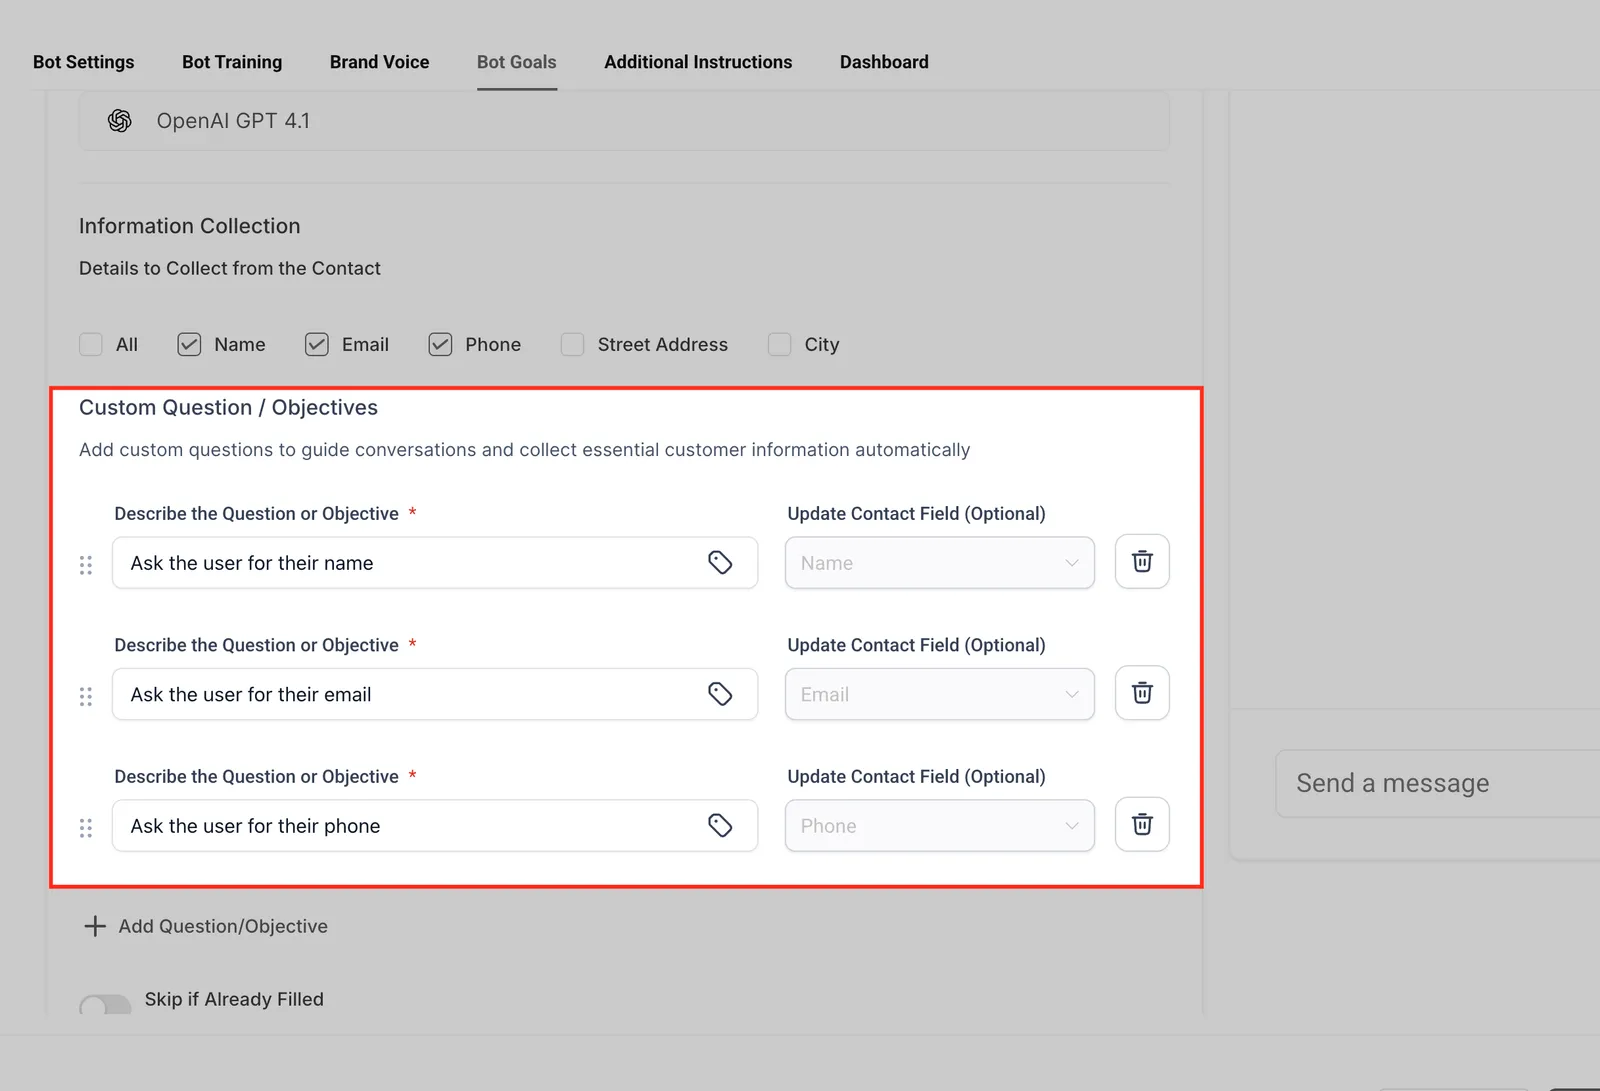This screenshot has width=1600, height=1091.
Task: Switch to Bot Training tab
Action: (232, 62)
